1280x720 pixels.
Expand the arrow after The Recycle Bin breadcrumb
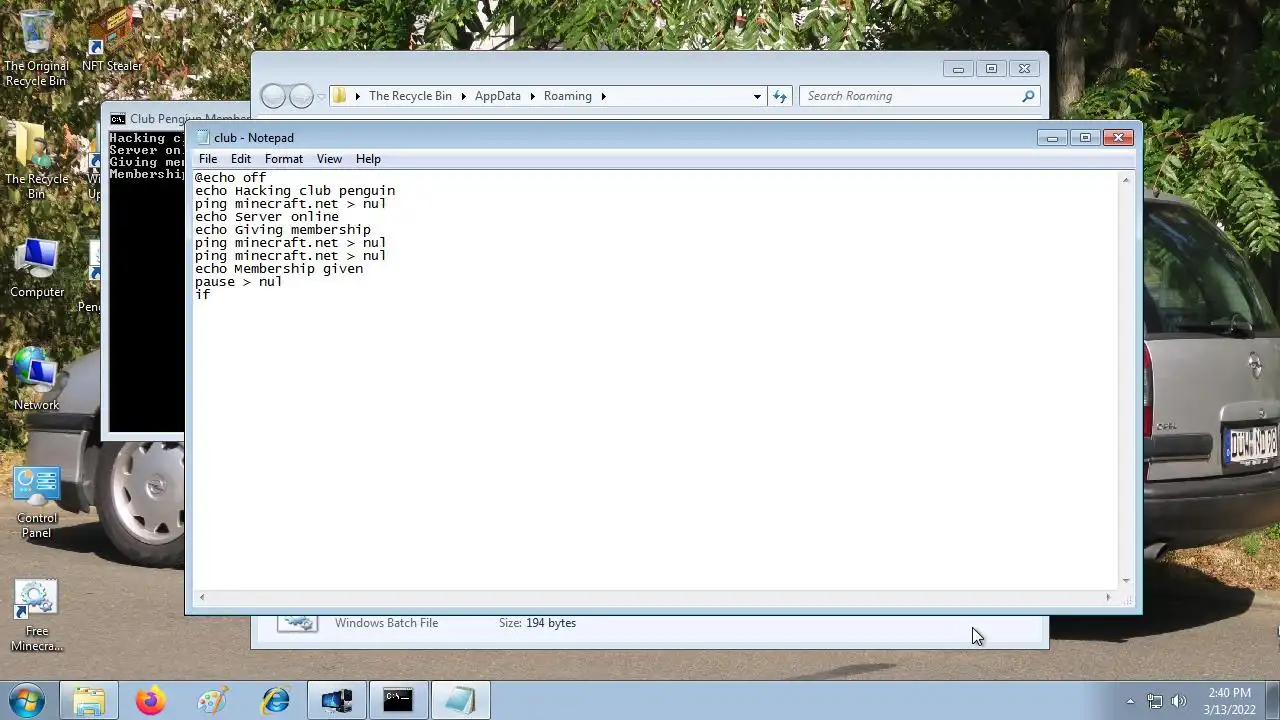(x=463, y=96)
